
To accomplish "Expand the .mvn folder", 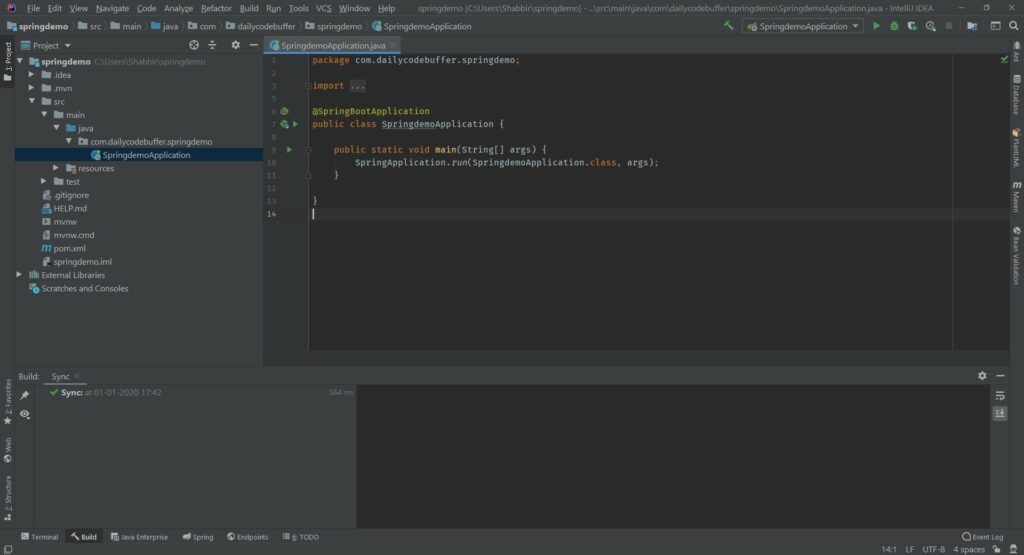I will click(x=31, y=88).
